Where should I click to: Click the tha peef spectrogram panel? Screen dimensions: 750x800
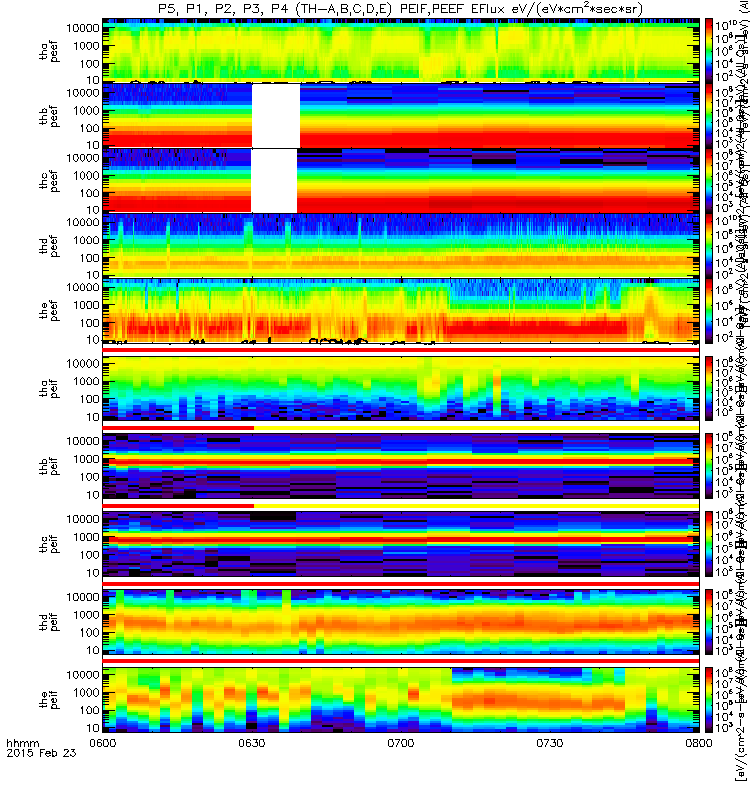[x=401, y=50]
